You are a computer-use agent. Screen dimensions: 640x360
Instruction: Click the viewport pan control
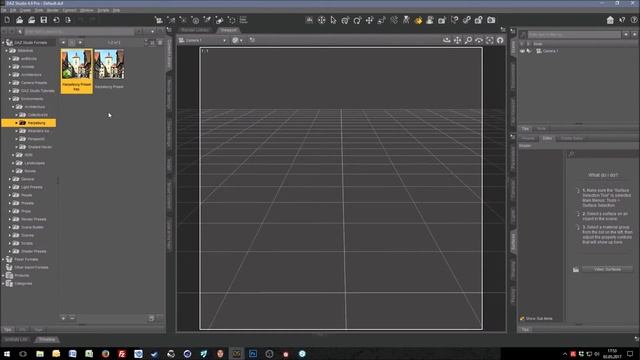click(x=458, y=40)
